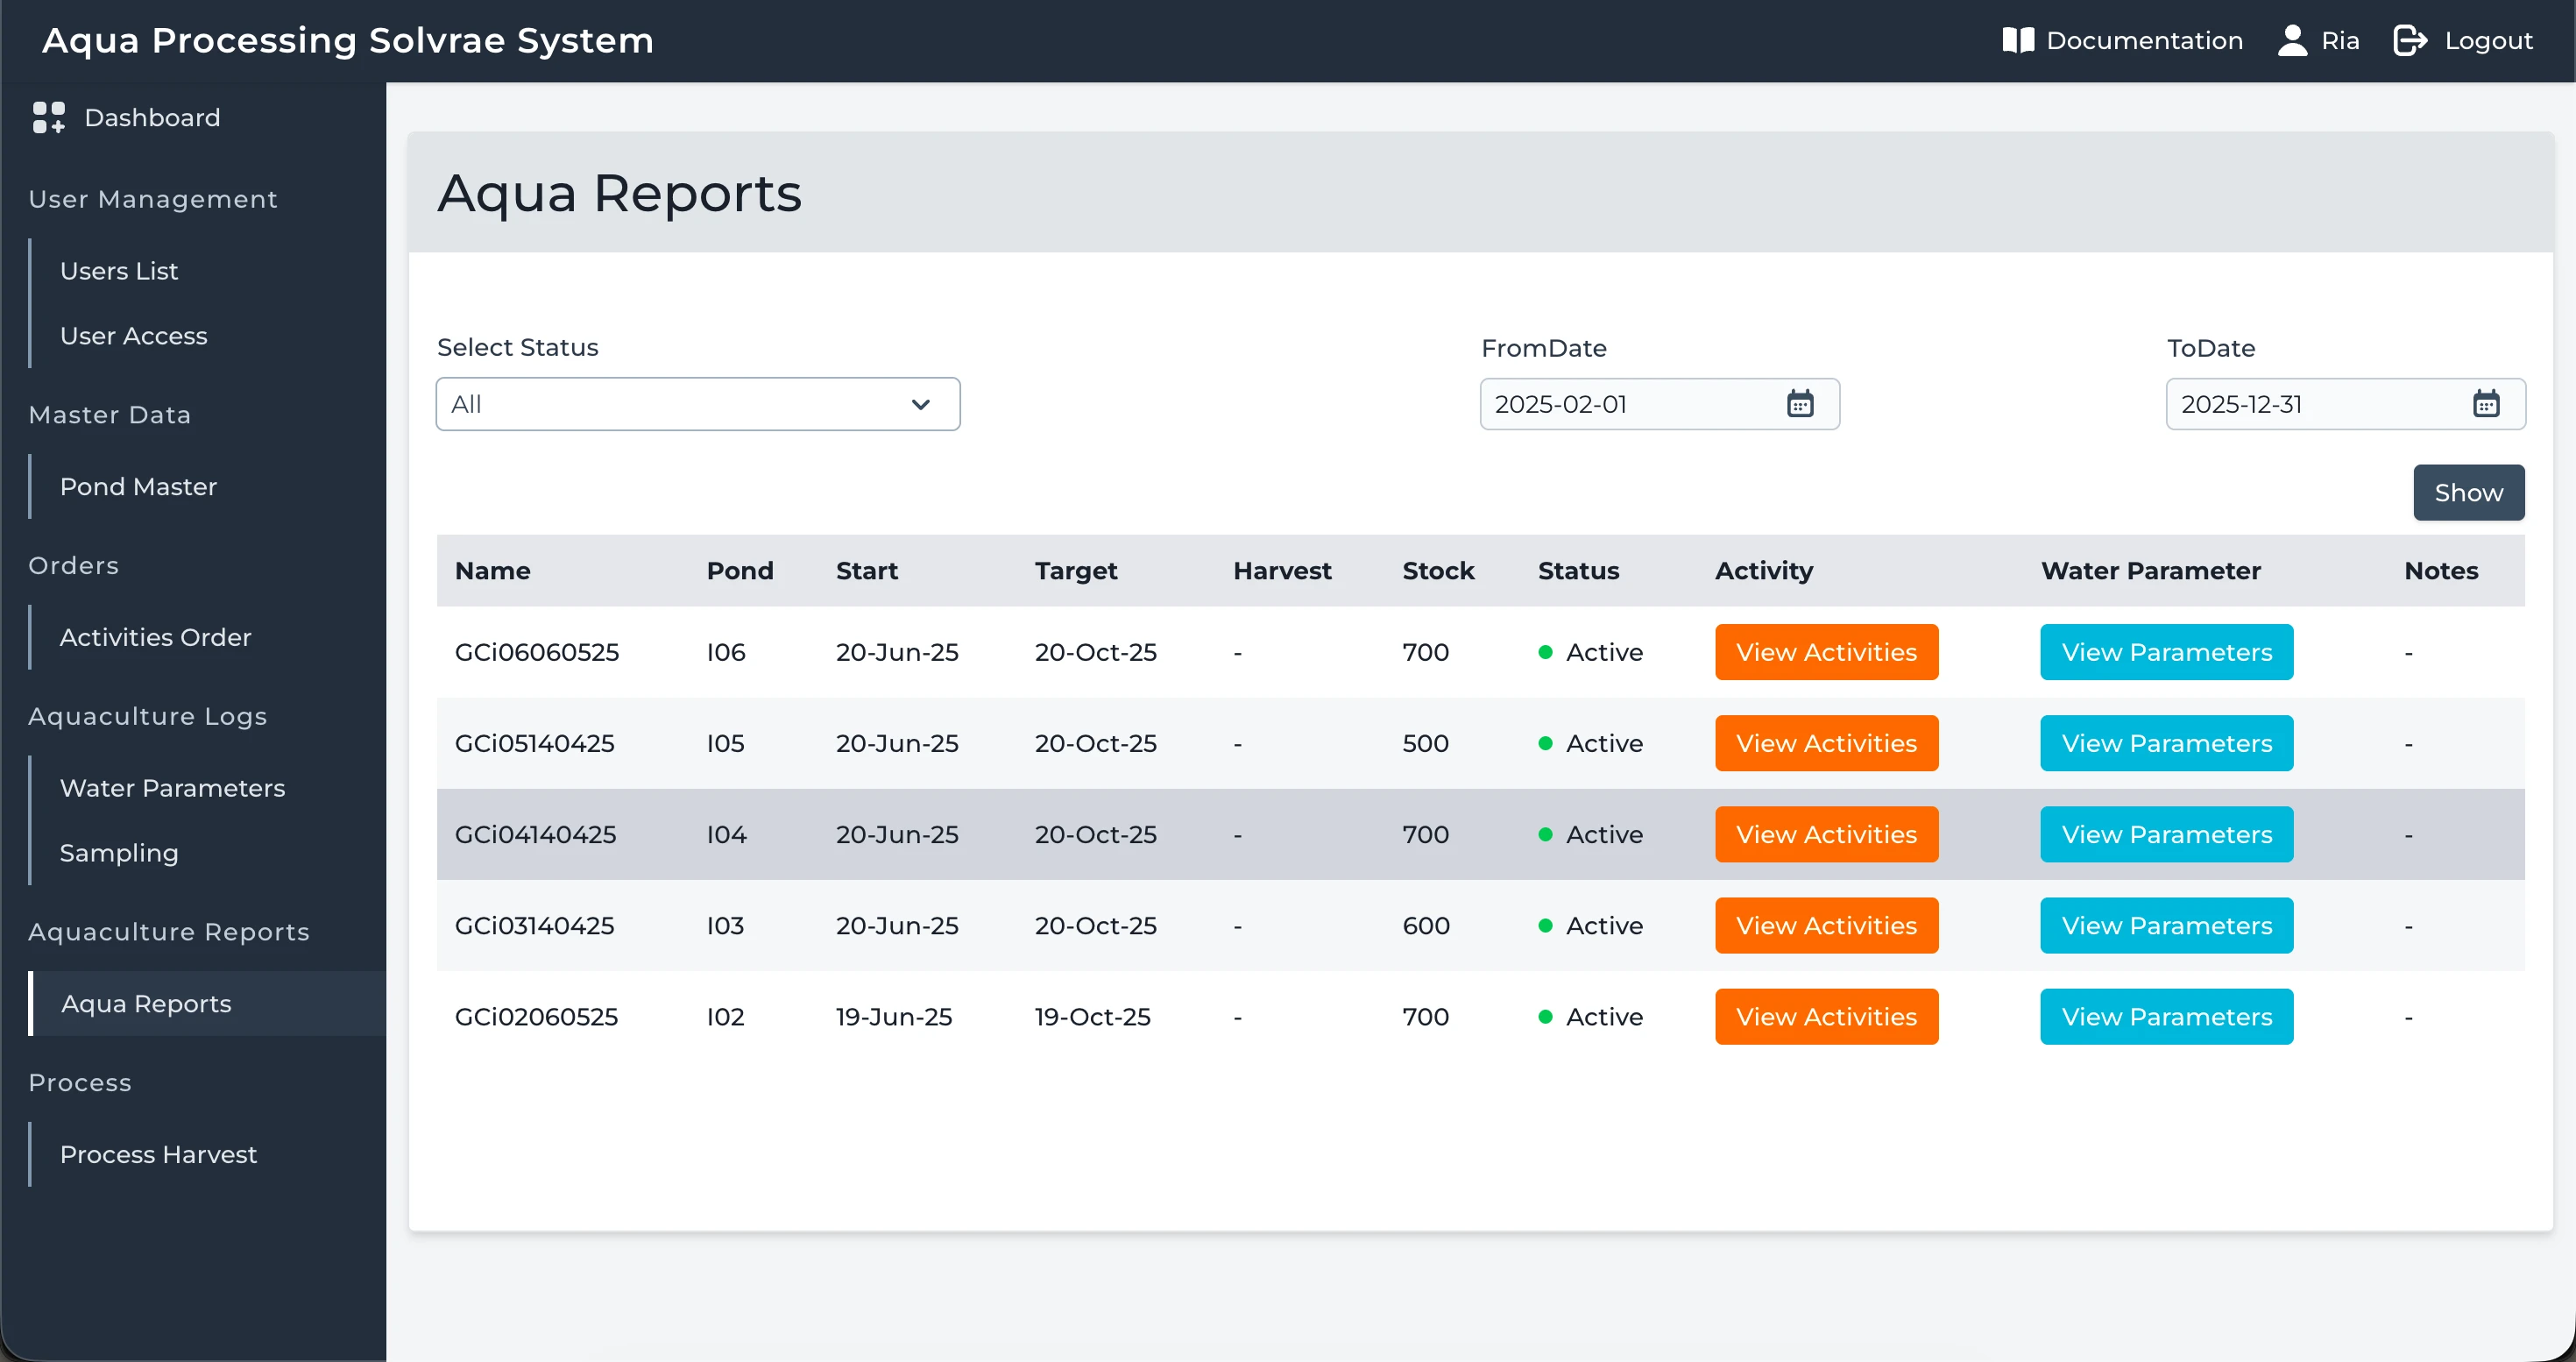Click the green status dot for GCi06060525
The width and height of the screenshot is (2576, 1362).
click(x=1545, y=652)
